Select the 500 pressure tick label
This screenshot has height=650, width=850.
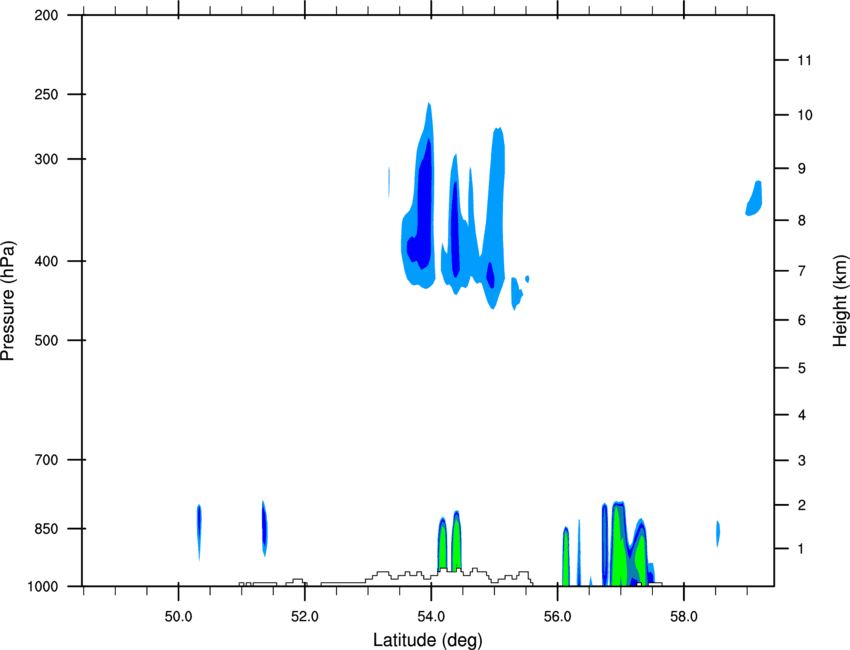[x=46, y=340]
